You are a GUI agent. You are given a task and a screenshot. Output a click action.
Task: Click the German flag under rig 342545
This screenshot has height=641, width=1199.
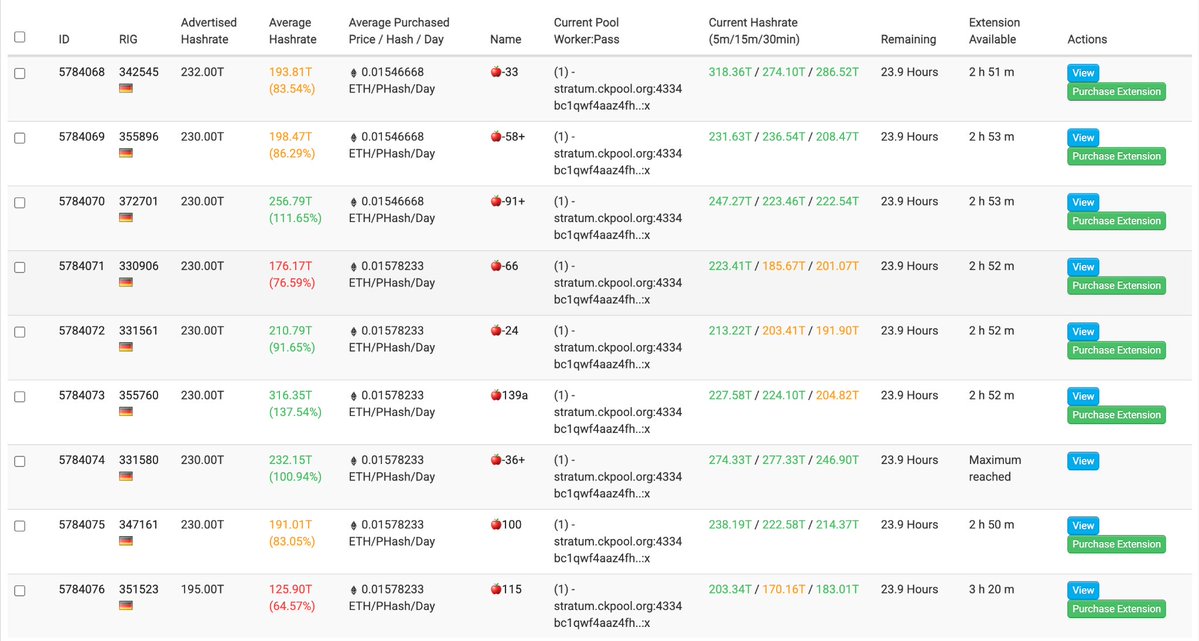(x=125, y=89)
